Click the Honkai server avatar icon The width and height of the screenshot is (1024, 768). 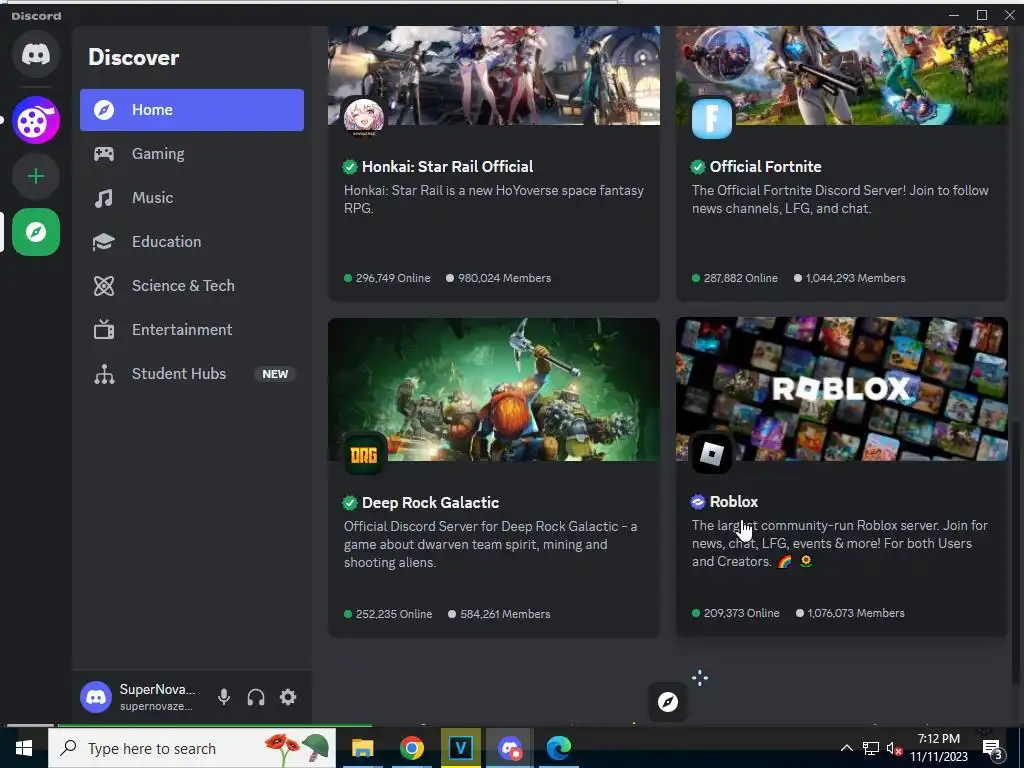[364, 118]
